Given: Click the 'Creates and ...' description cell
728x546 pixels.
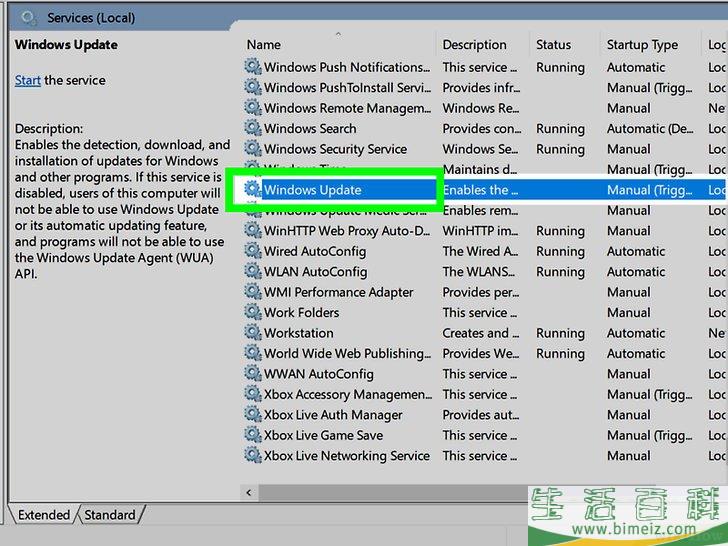Looking at the screenshot, I should tap(481, 333).
